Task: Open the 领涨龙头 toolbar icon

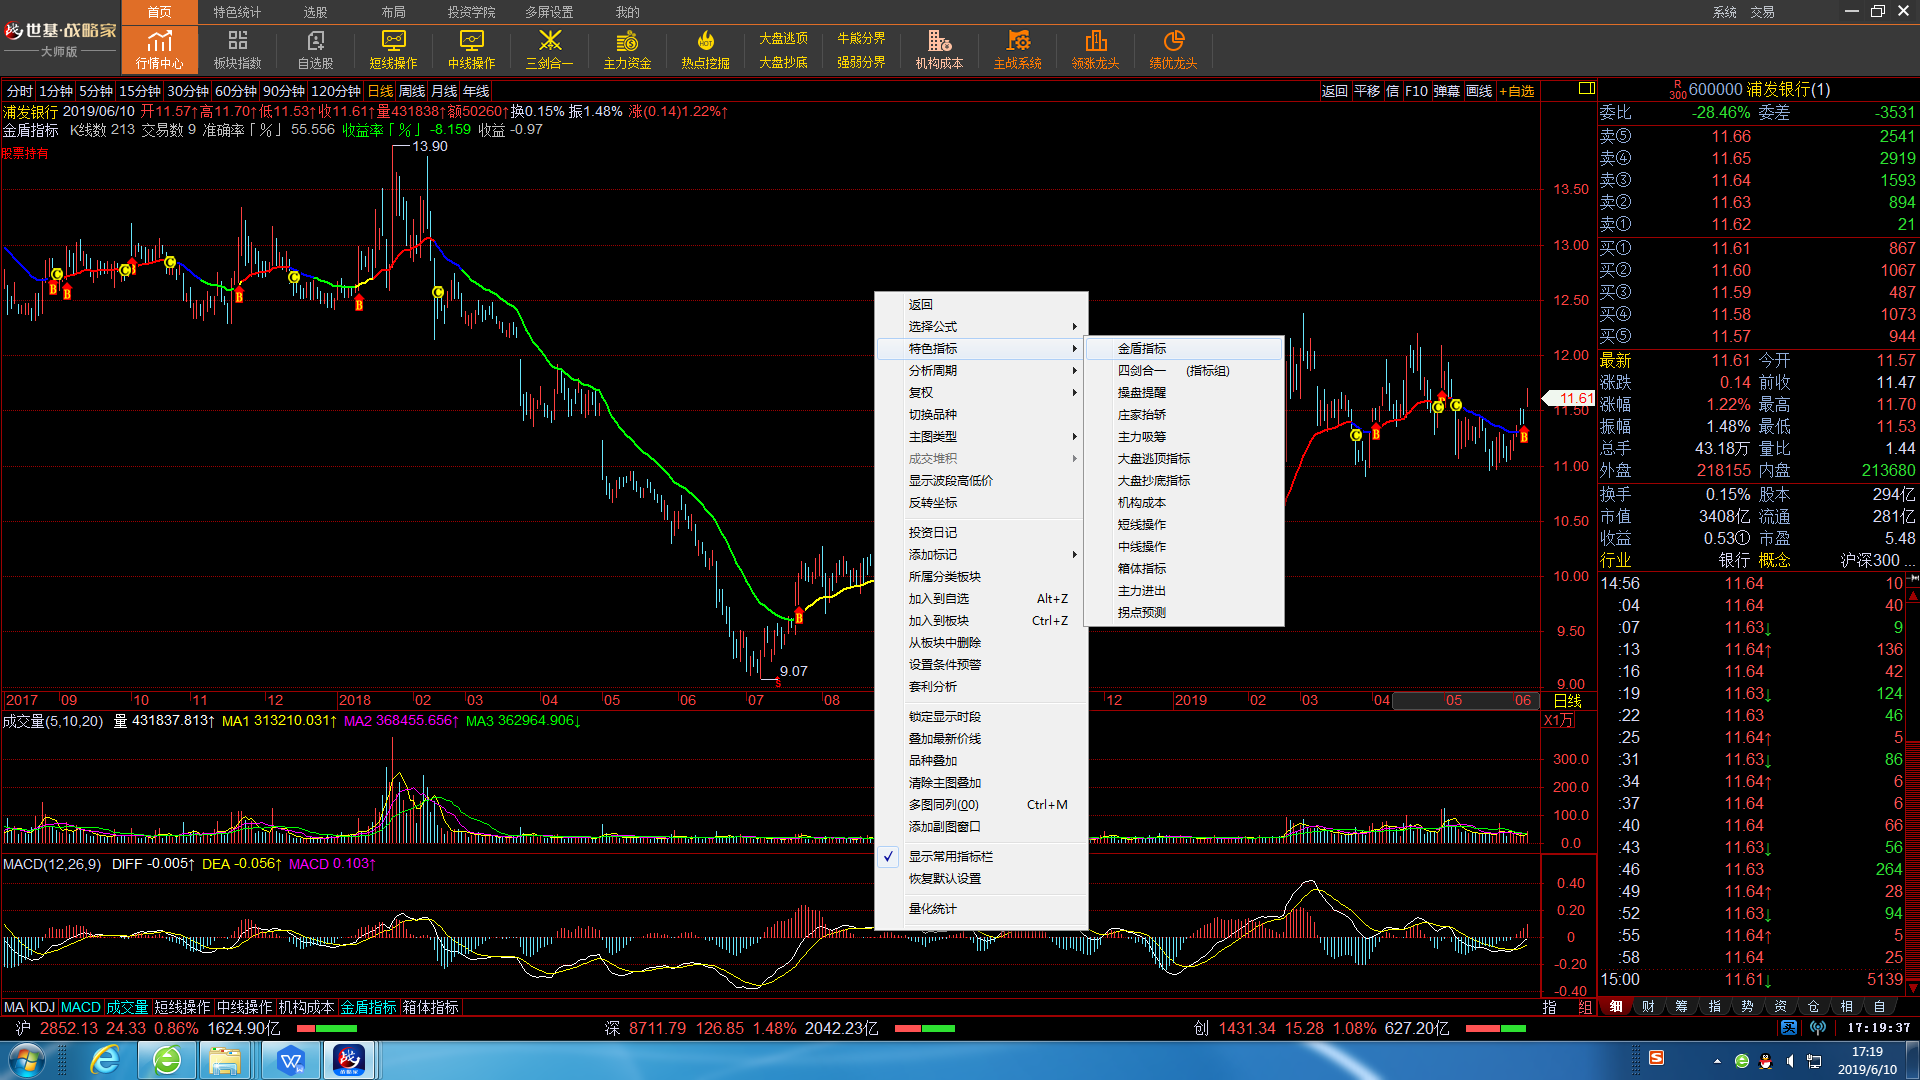Action: click(1095, 49)
